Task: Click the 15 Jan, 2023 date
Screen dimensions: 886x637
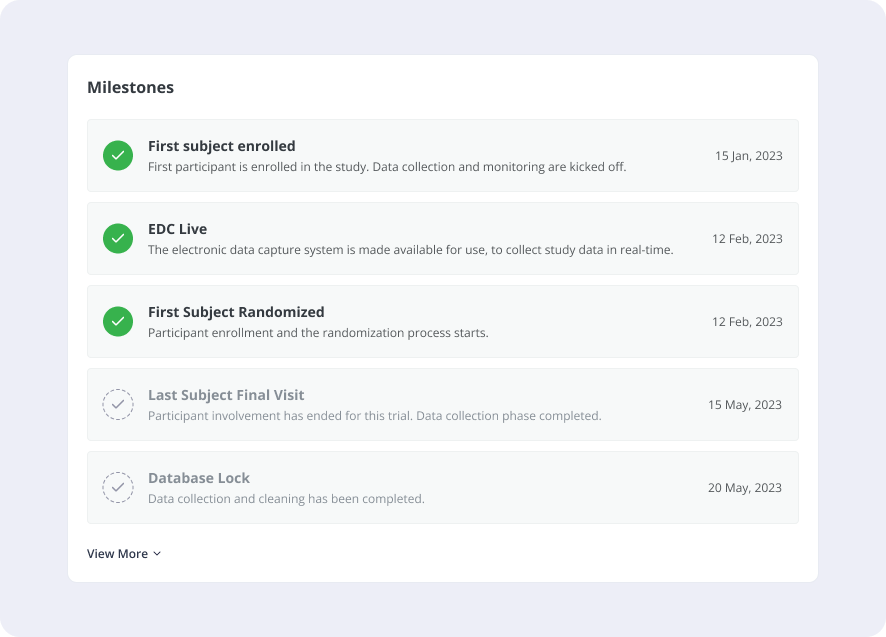Action: pos(748,156)
